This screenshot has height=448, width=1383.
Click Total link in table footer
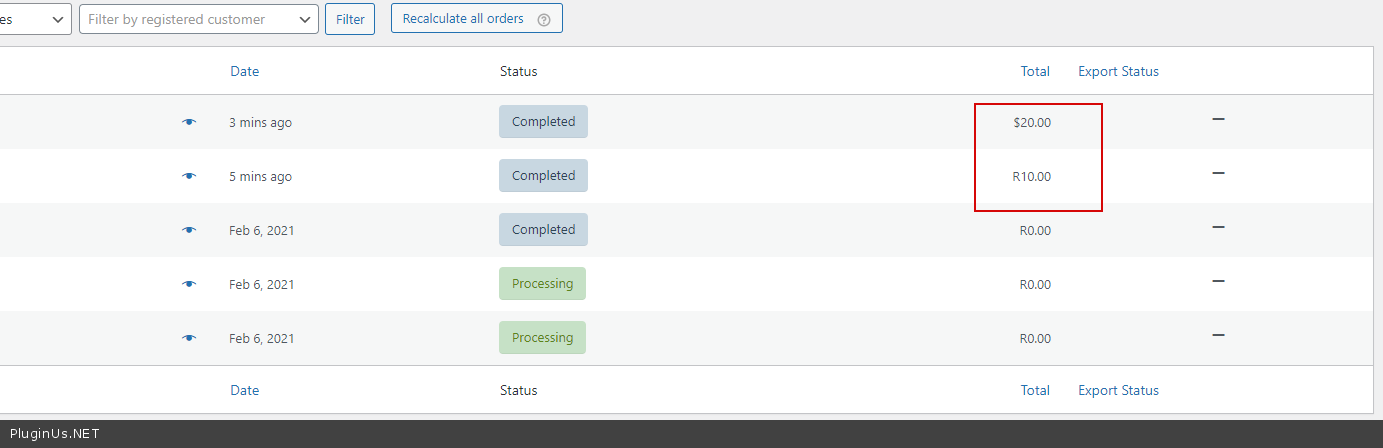coord(1035,390)
